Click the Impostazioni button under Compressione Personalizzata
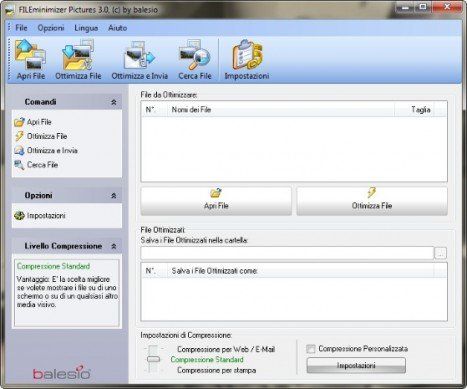This screenshot has width=467, height=389. (356, 366)
